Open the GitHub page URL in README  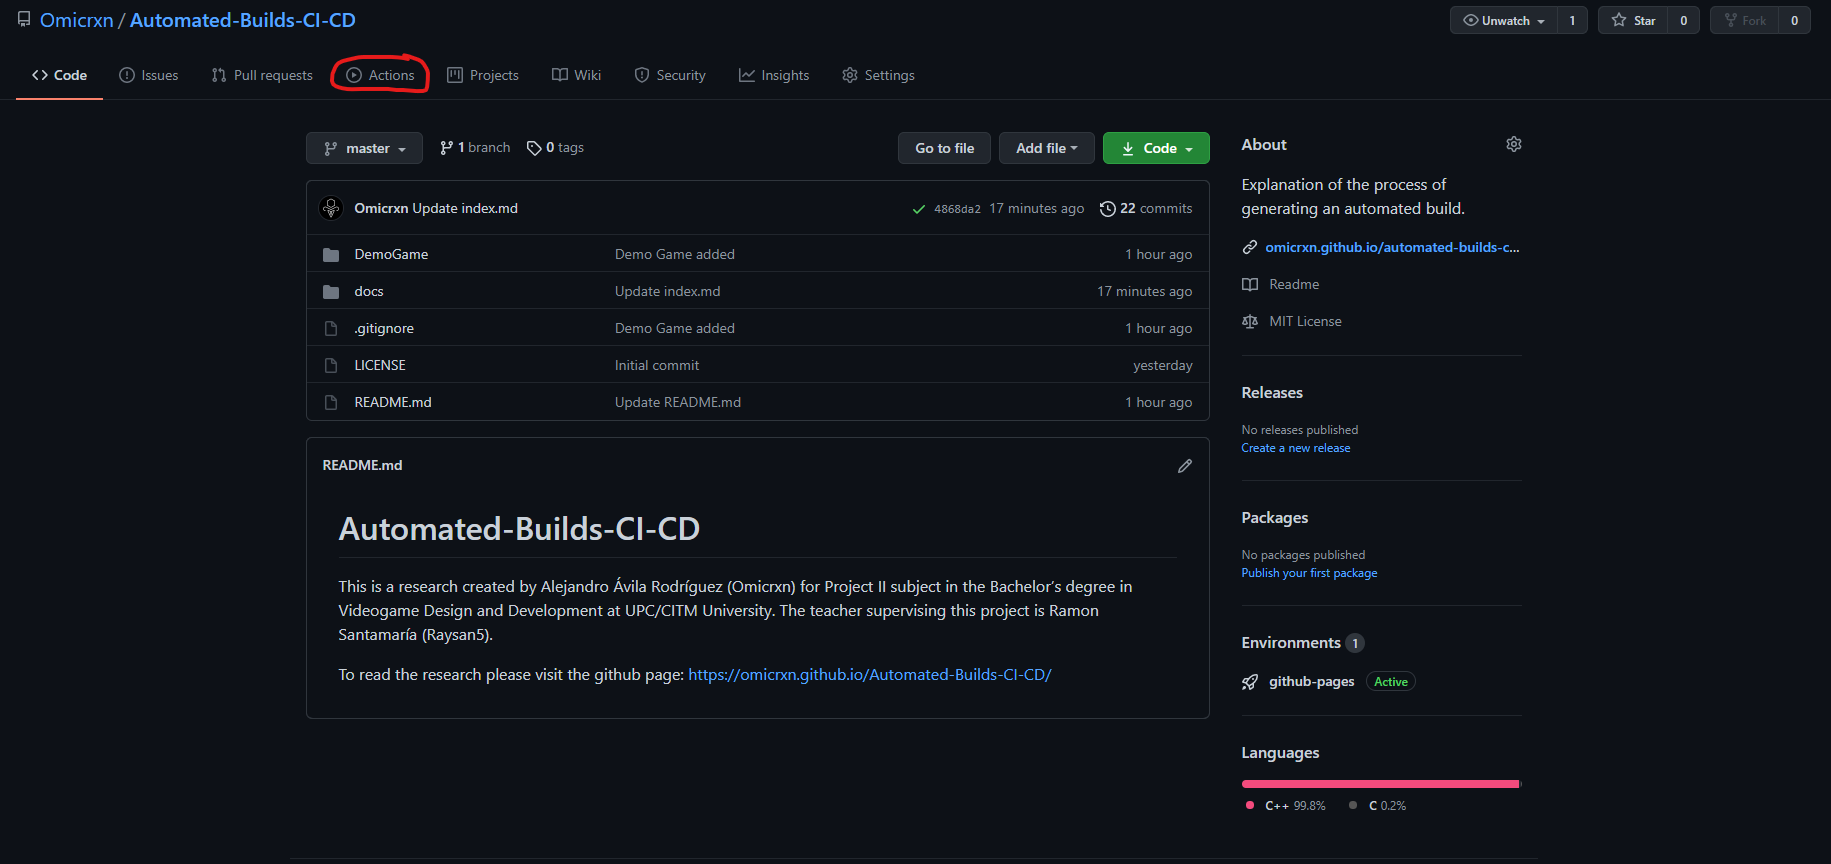[870, 675]
